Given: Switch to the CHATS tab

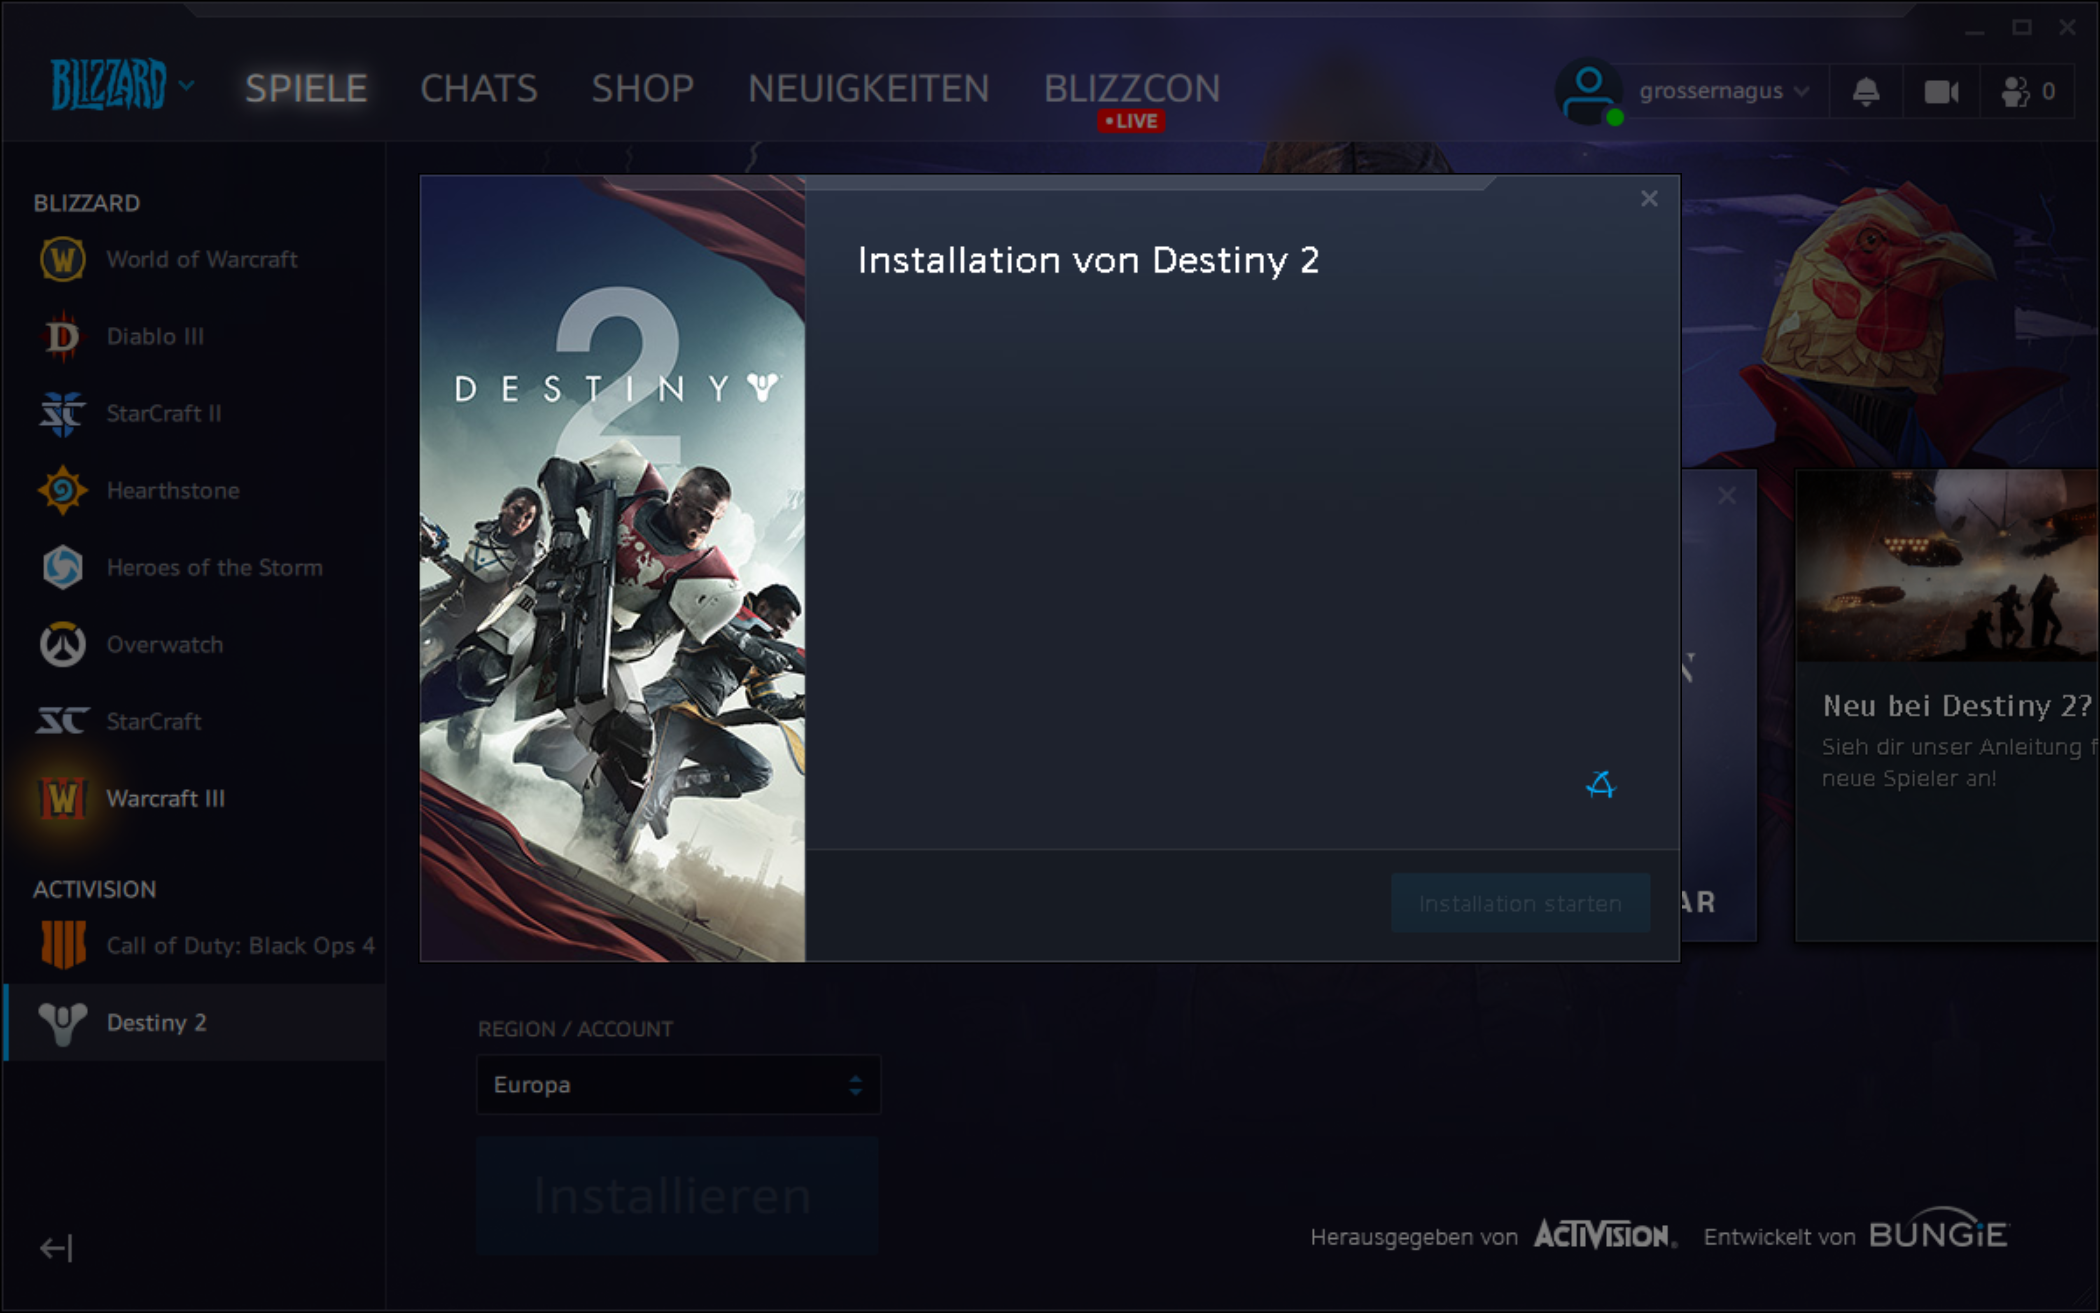Looking at the screenshot, I should coord(478,89).
